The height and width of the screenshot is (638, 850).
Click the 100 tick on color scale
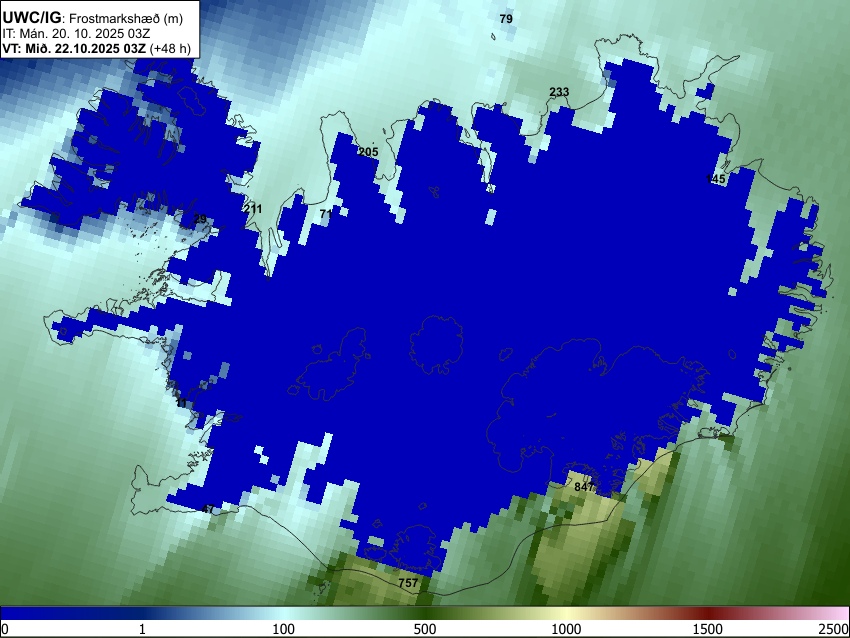(284, 629)
